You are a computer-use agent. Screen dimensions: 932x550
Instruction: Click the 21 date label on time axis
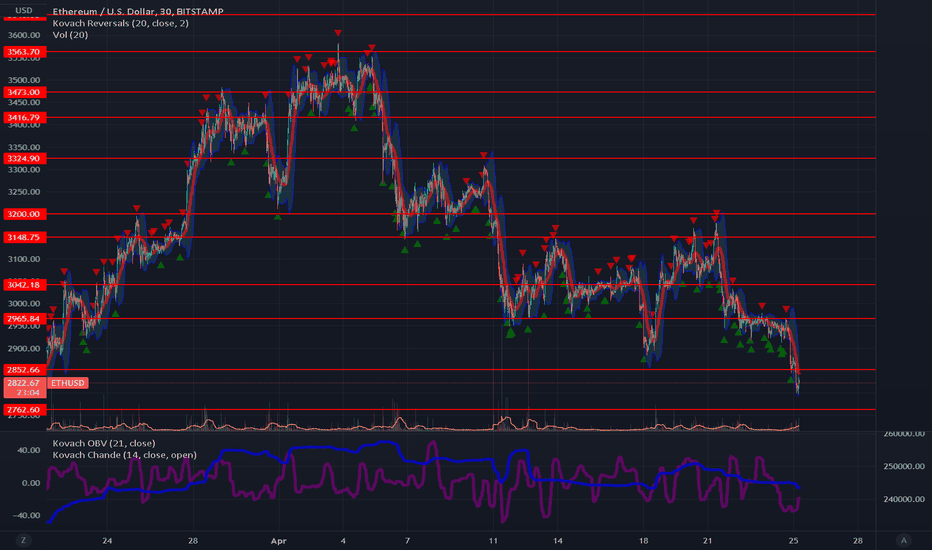707,540
